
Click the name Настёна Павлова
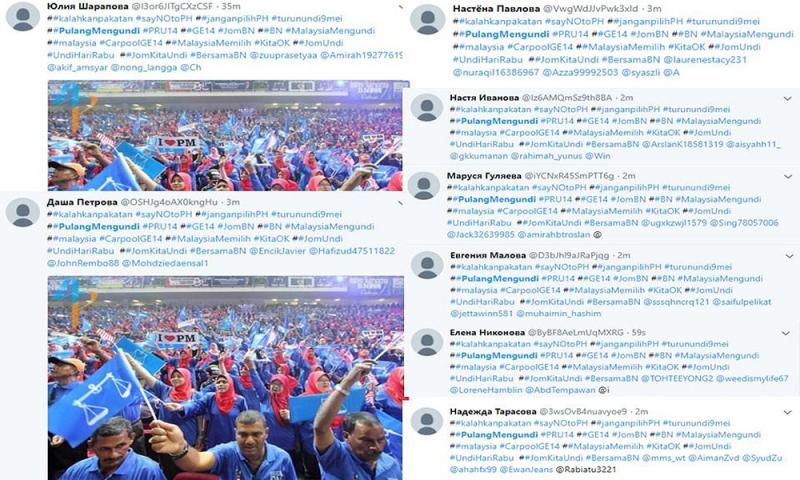(x=496, y=9)
